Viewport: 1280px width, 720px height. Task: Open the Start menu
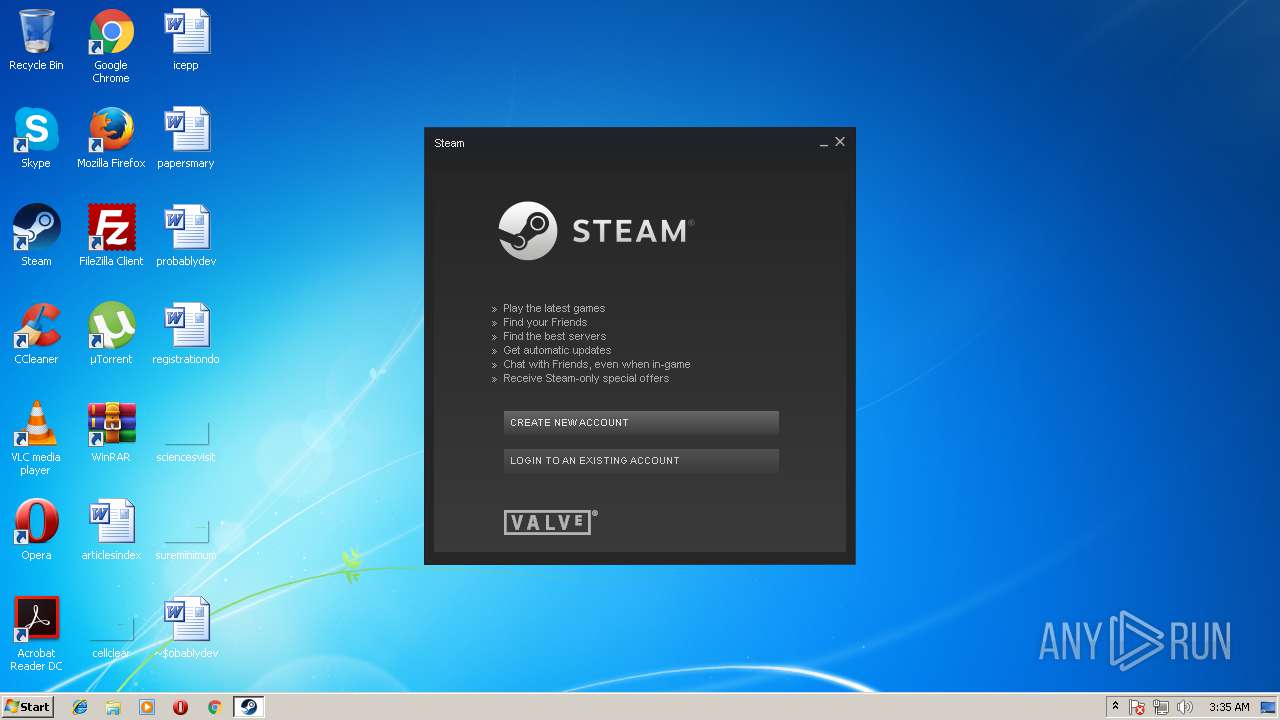pos(27,706)
